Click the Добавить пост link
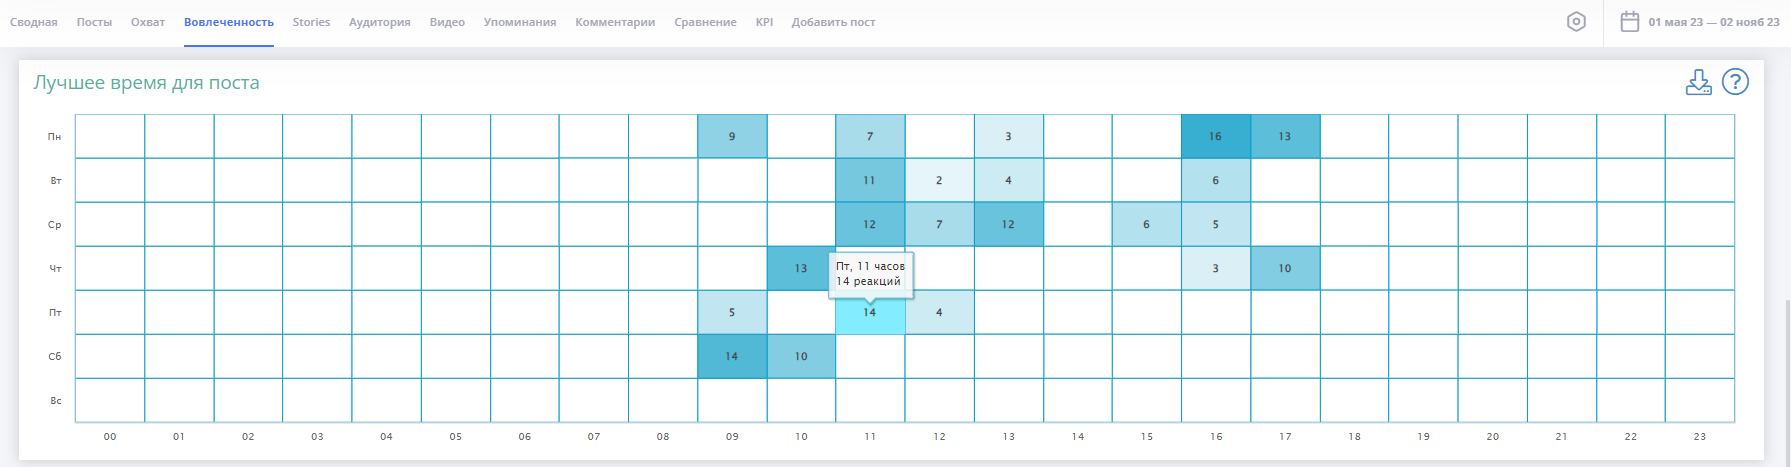The height and width of the screenshot is (467, 1791). tap(833, 22)
